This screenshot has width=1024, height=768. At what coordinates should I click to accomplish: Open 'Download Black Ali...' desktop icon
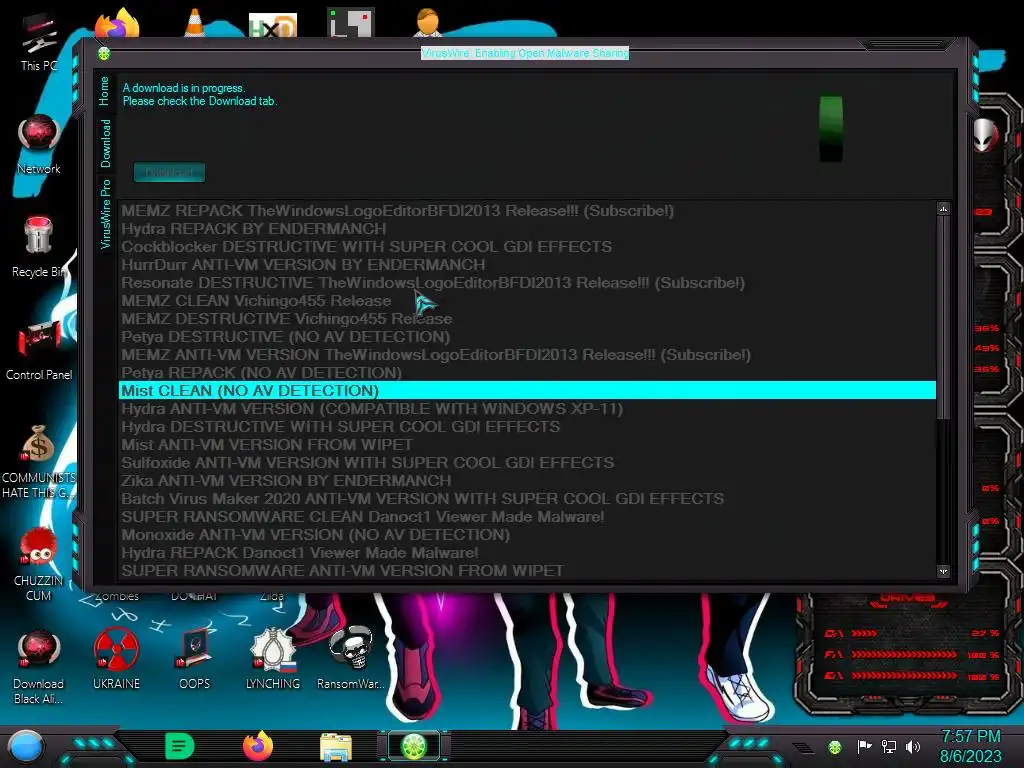click(39, 667)
